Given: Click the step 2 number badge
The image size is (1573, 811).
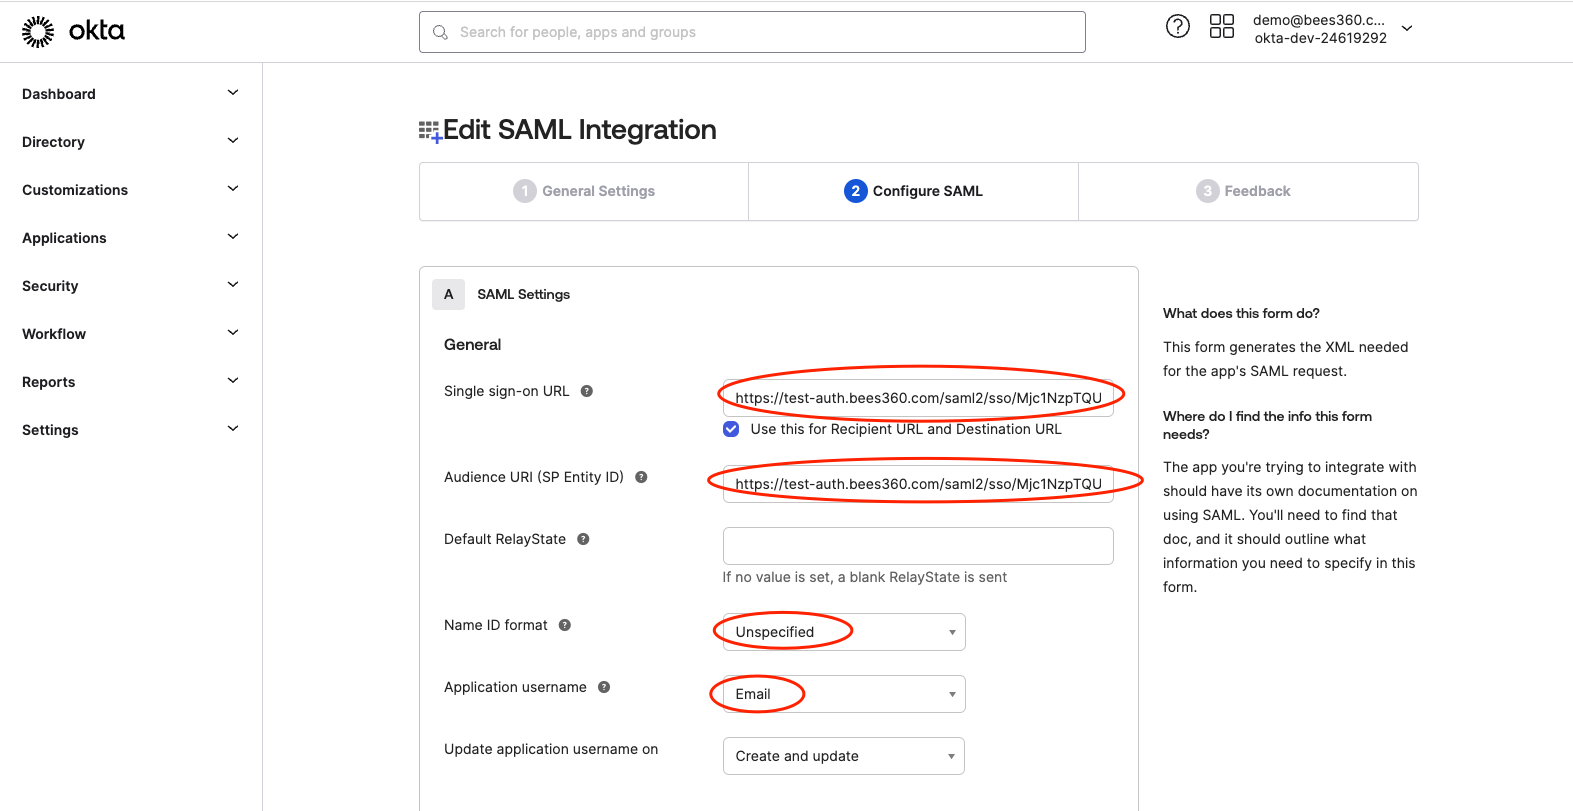Looking at the screenshot, I should [x=855, y=191].
